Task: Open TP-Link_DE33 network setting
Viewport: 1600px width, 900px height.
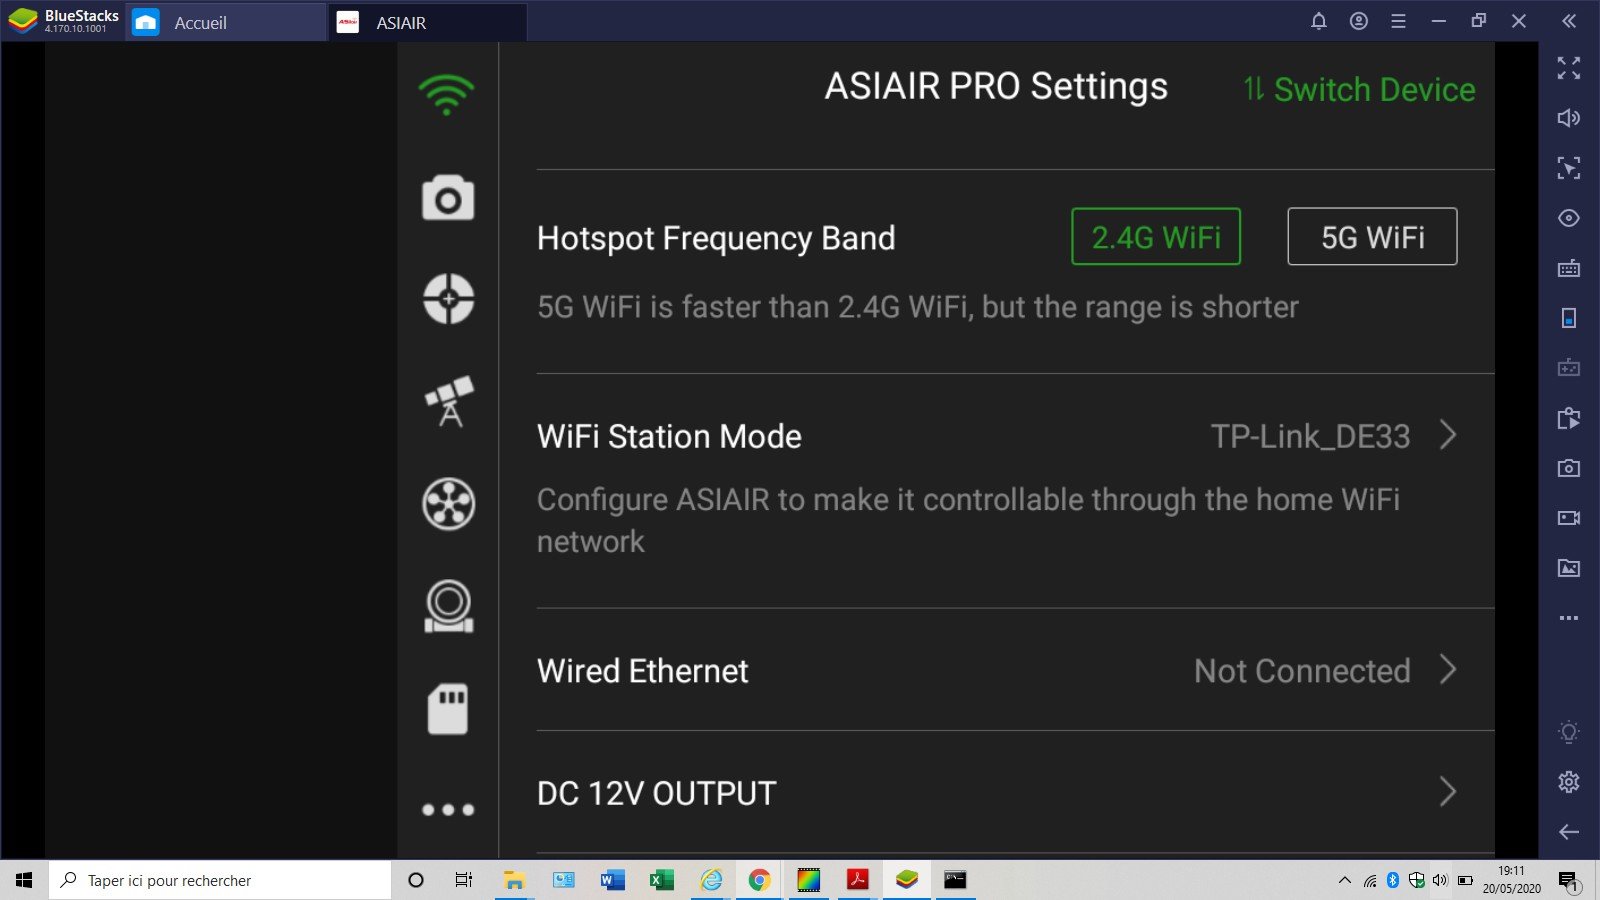Action: [x=1310, y=436]
